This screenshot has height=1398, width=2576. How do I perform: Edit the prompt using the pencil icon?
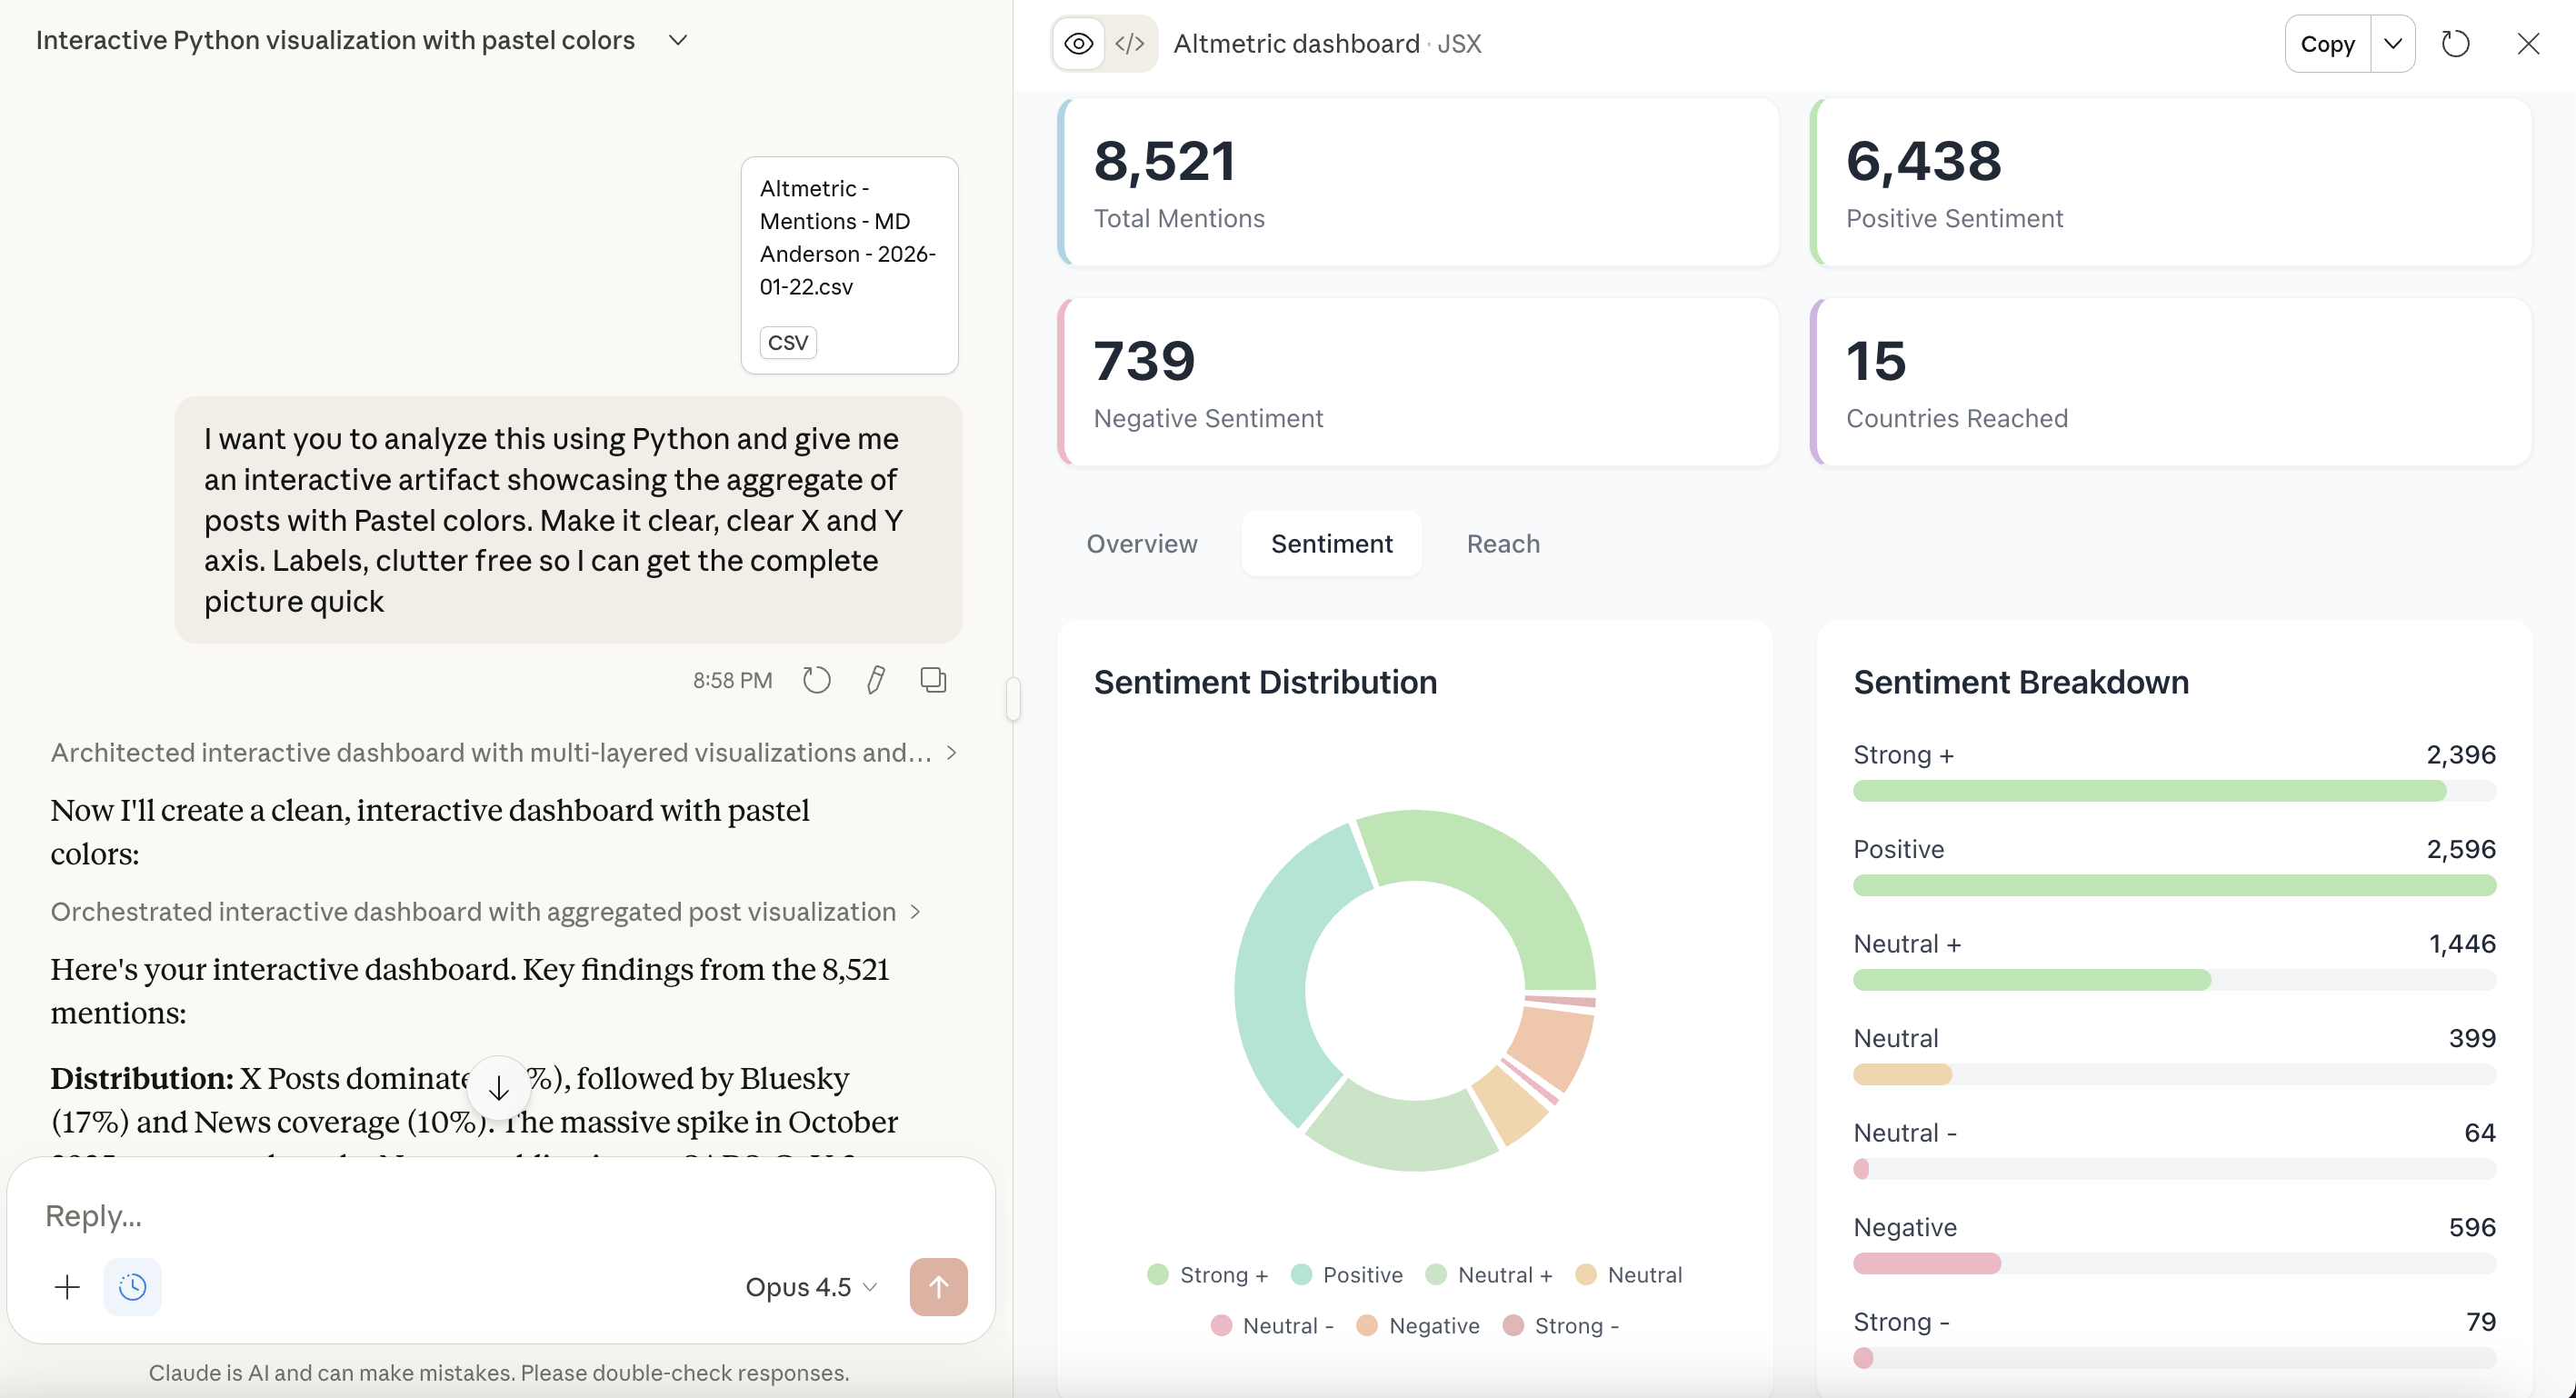876,679
